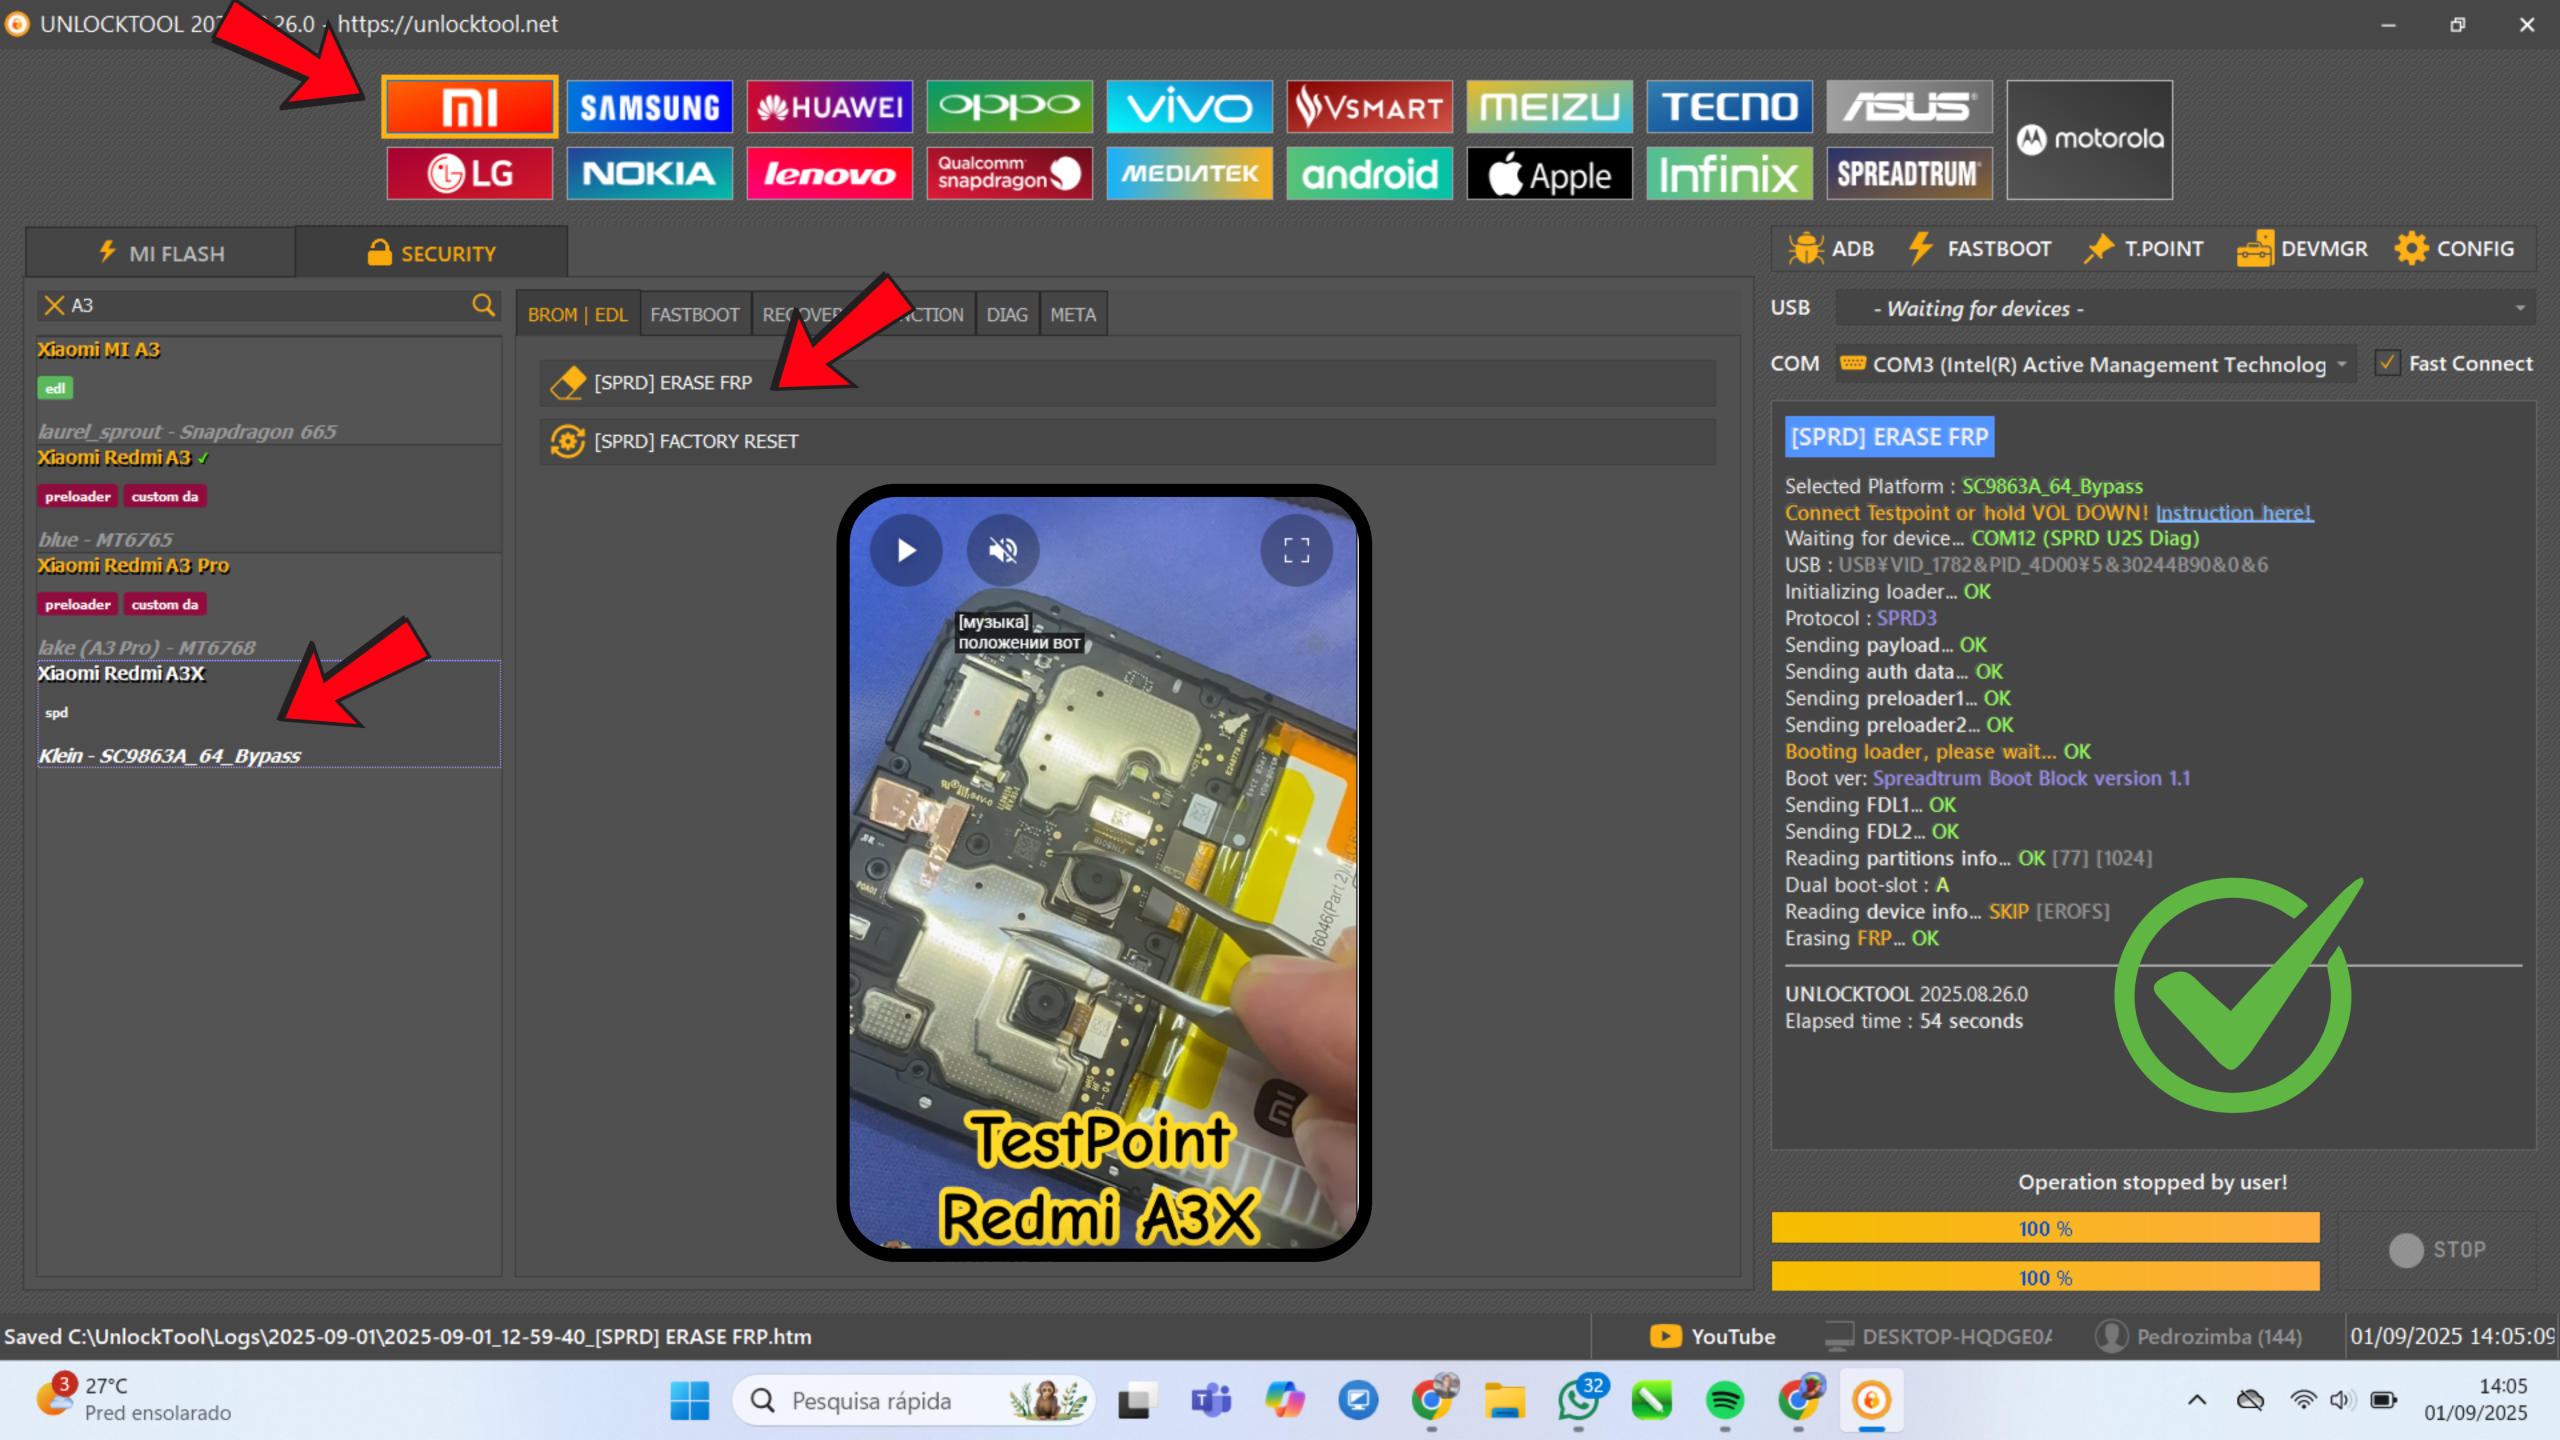Click the lower 100% progress bar
Image resolution: width=2560 pixels, height=1440 pixels.
click(x=2045, y=1277)
